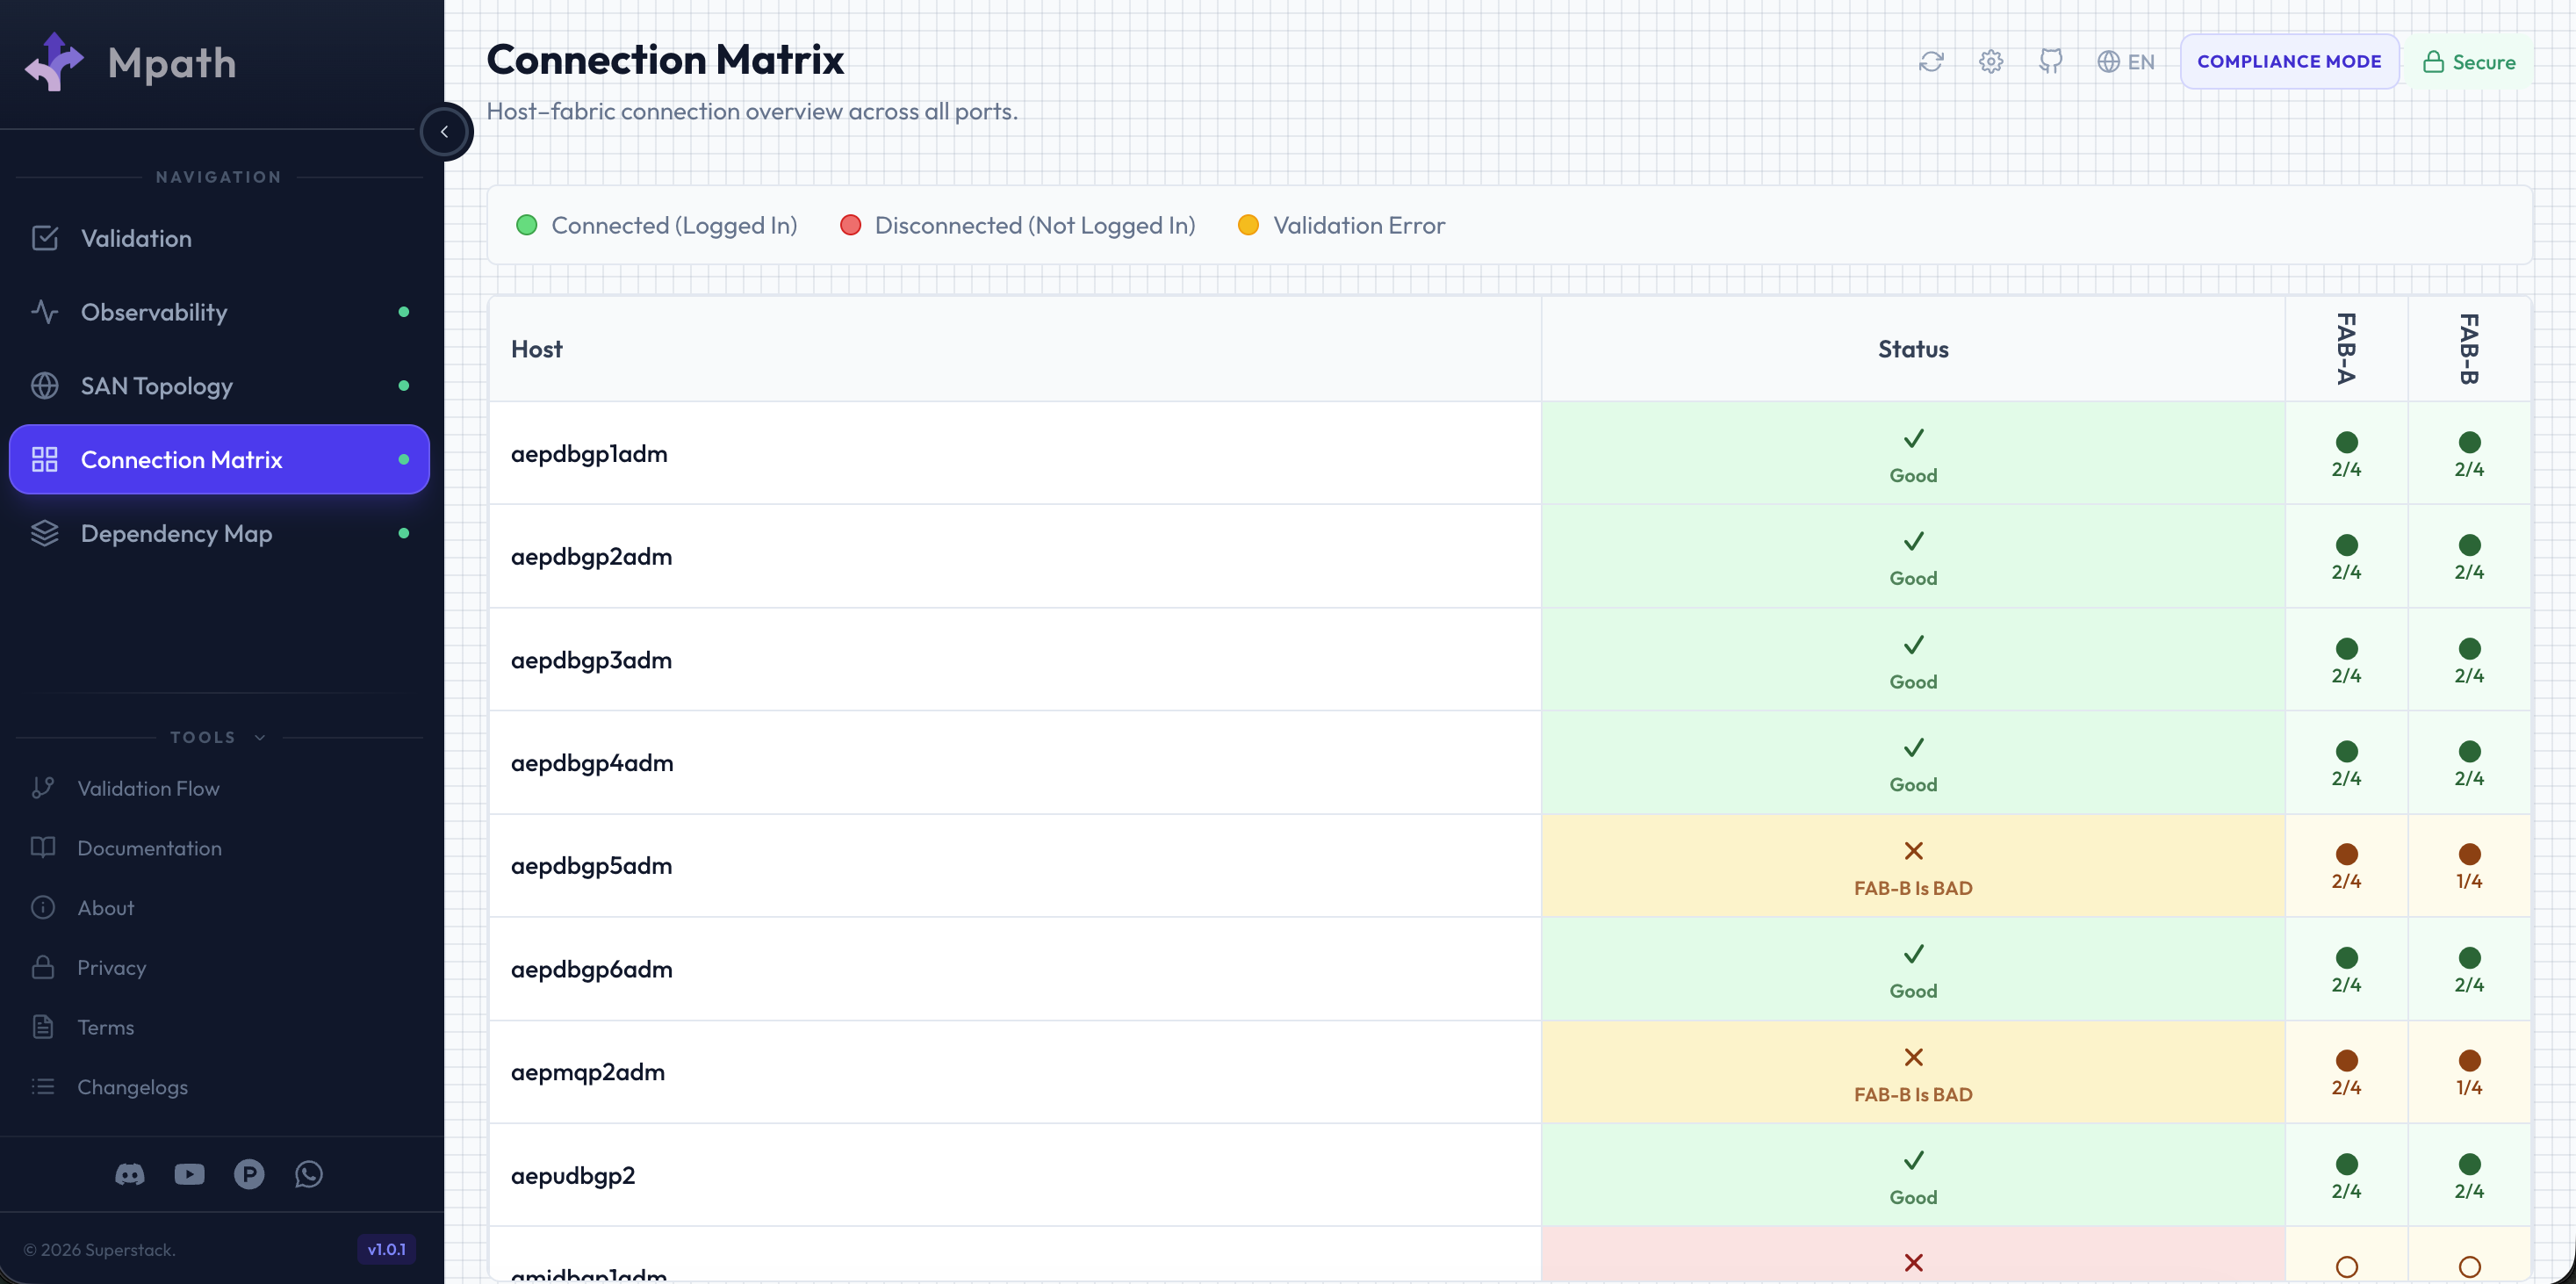Open the Observability page
Screen dimensions: 2576x1284
tap(219, 312)
